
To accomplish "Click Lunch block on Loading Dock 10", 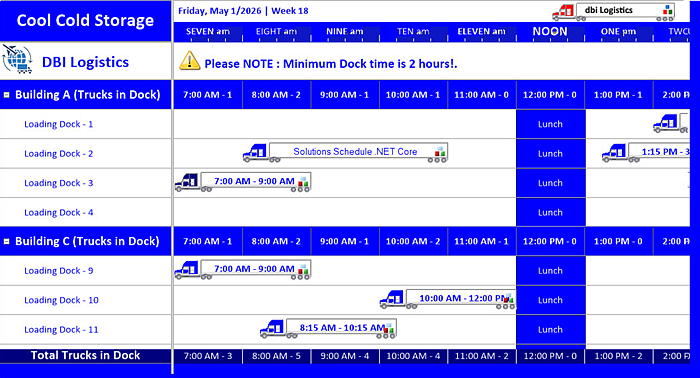I will pos(550,300).
